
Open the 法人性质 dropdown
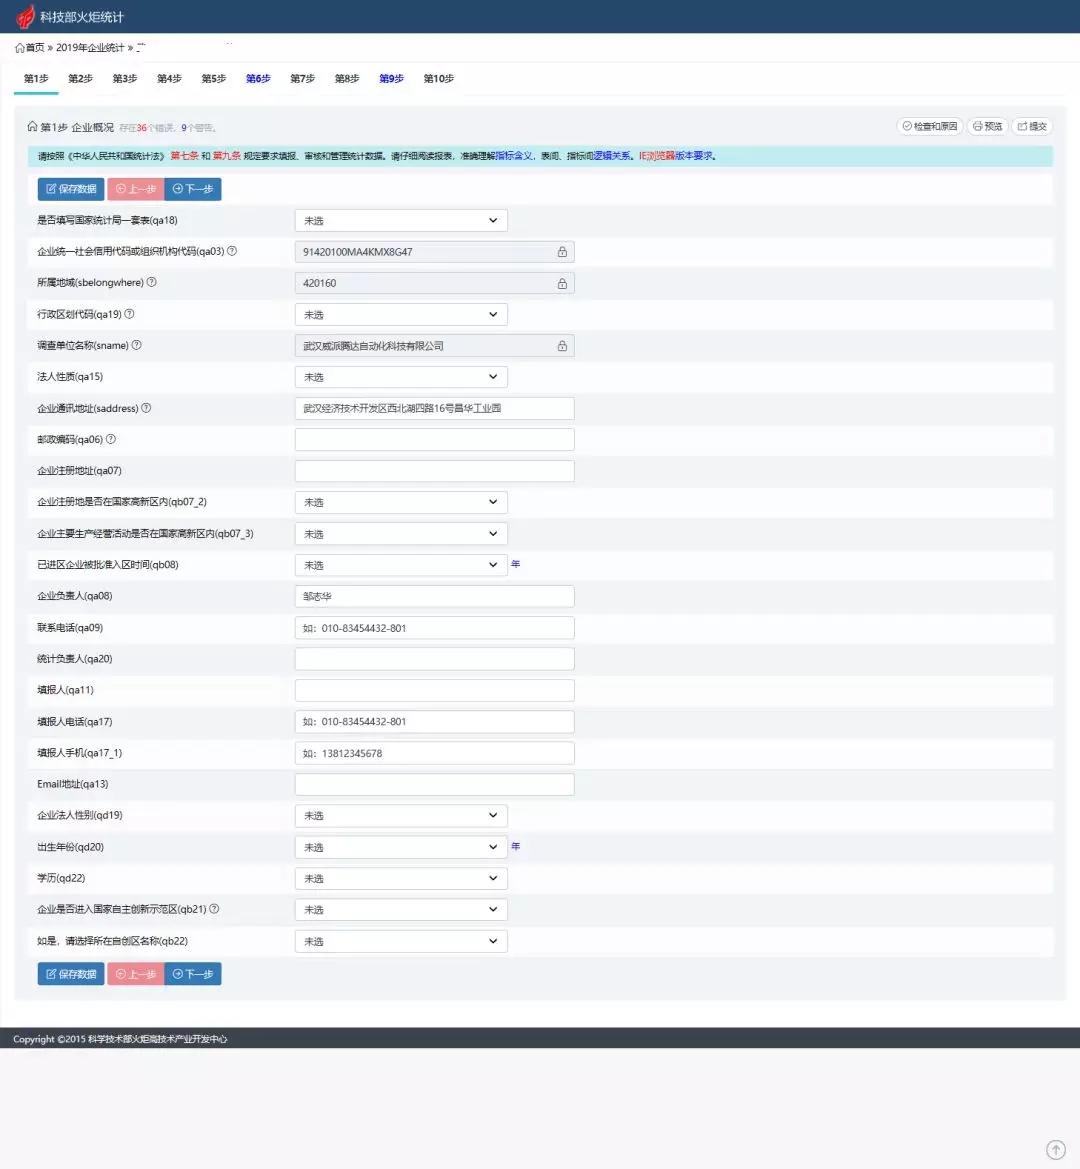point(401,377)
